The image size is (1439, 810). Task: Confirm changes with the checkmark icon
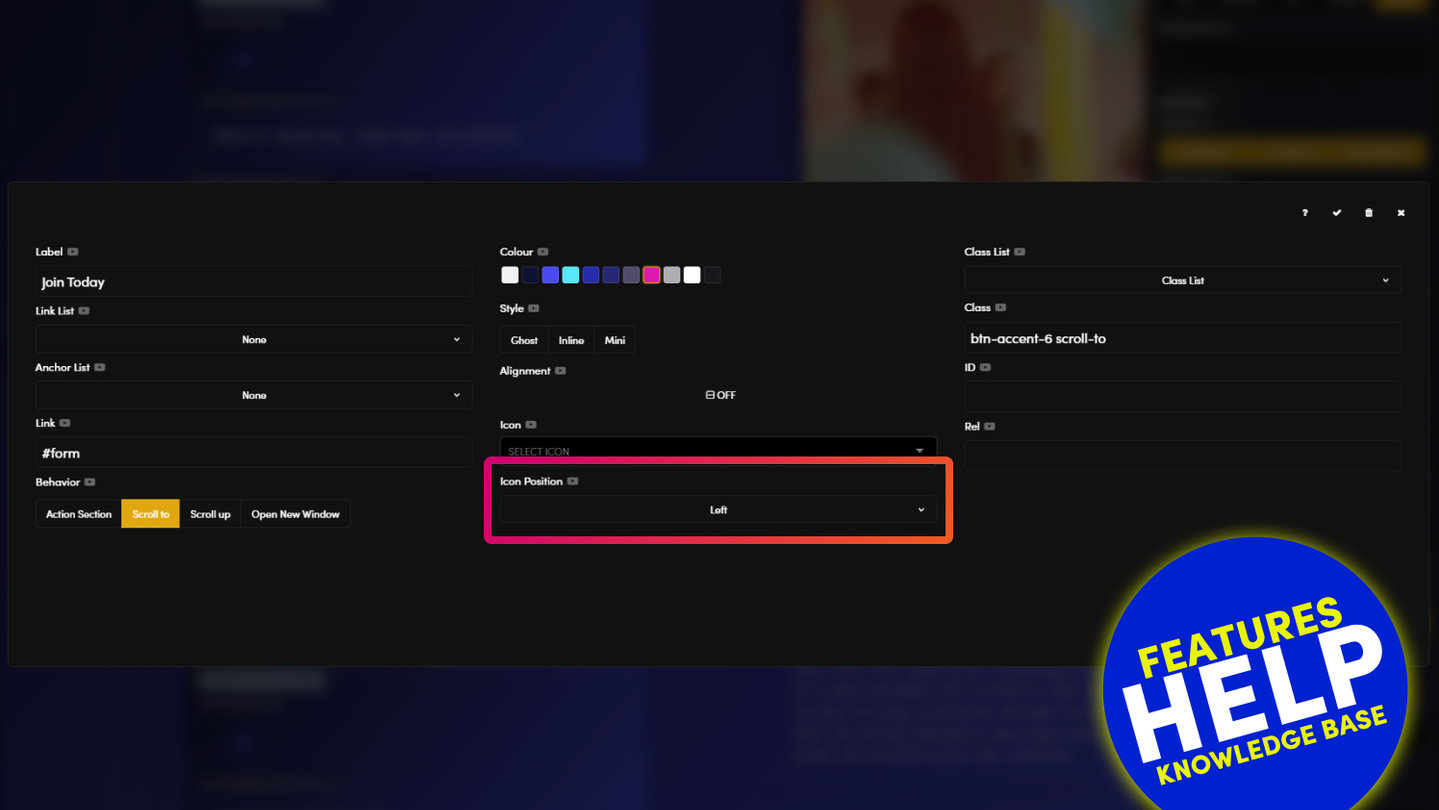pyautogui.click(x=1337, y=213)
